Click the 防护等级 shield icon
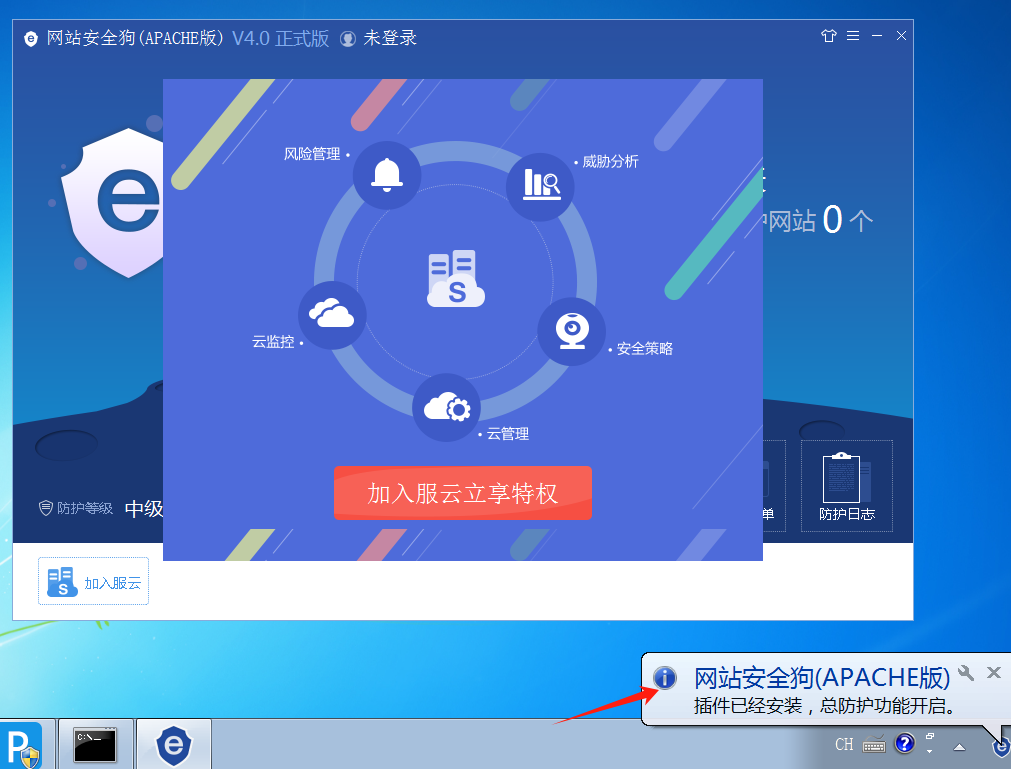 click(46, 508)
